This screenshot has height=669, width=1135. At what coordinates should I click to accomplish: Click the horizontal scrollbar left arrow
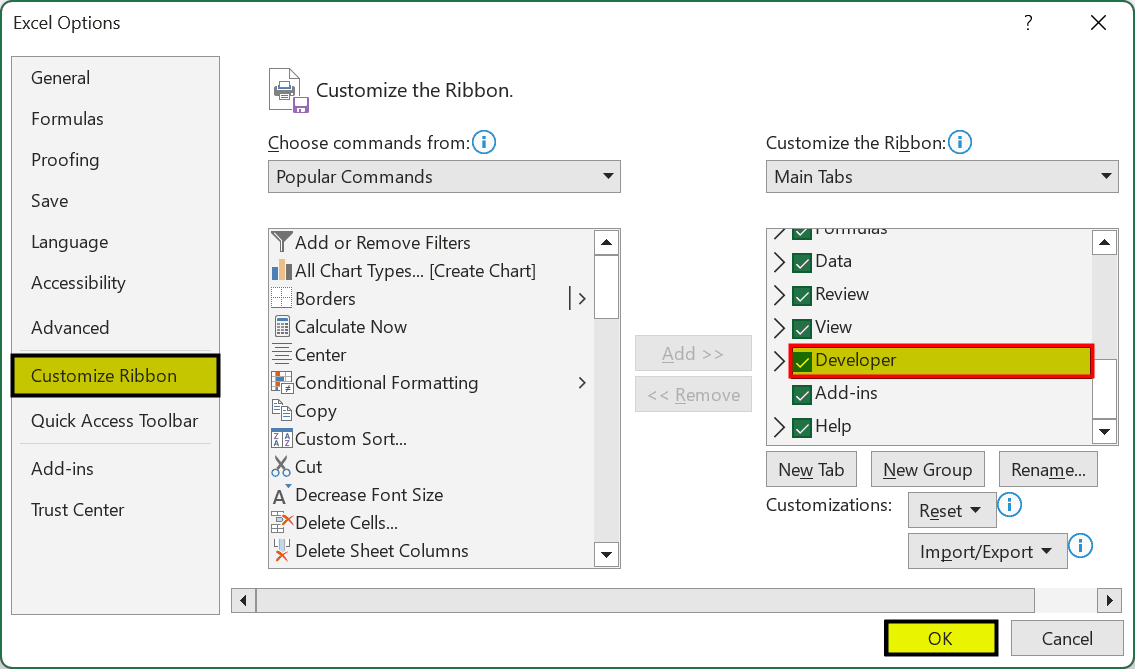pos(243,600)
